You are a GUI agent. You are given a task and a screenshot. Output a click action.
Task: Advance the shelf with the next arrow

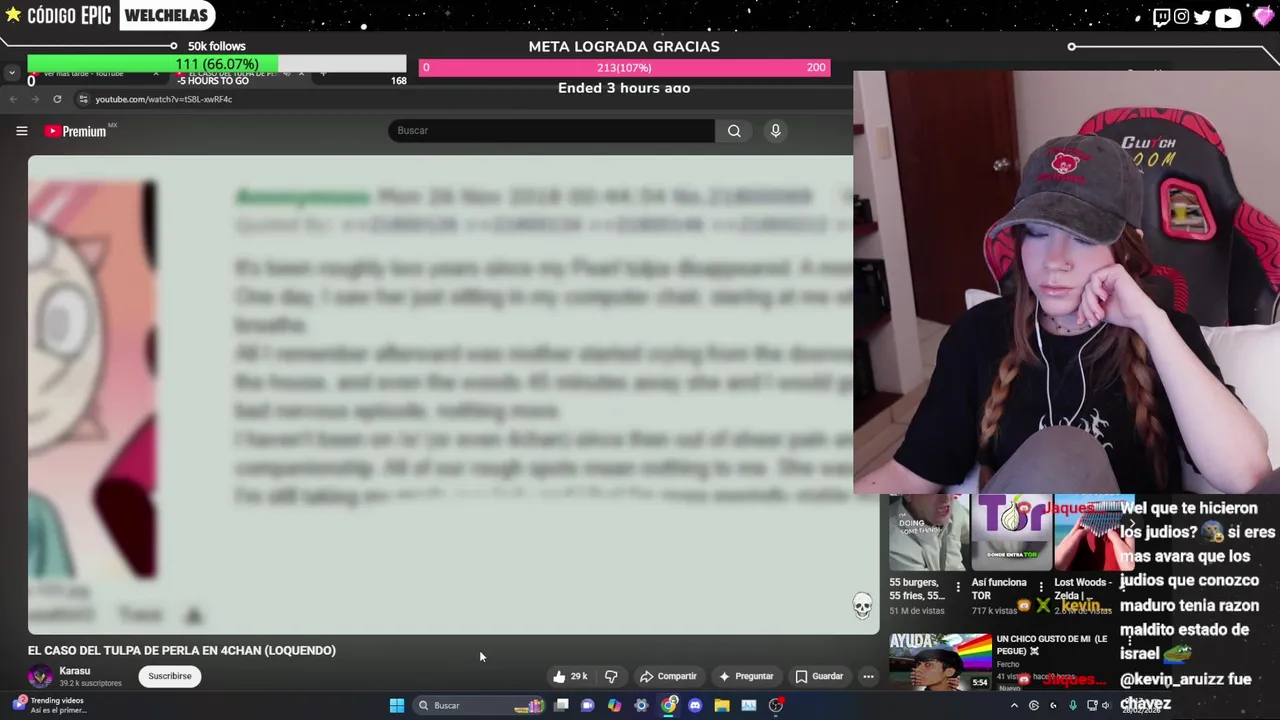tap(1132, 524)
